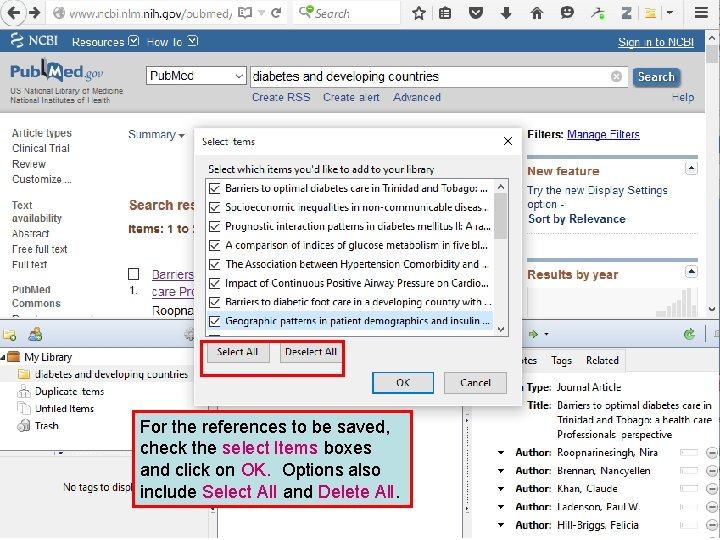The image size is (720, 540).
Task: Open the PubMed database dropdown
Action: tap(197, 76)
